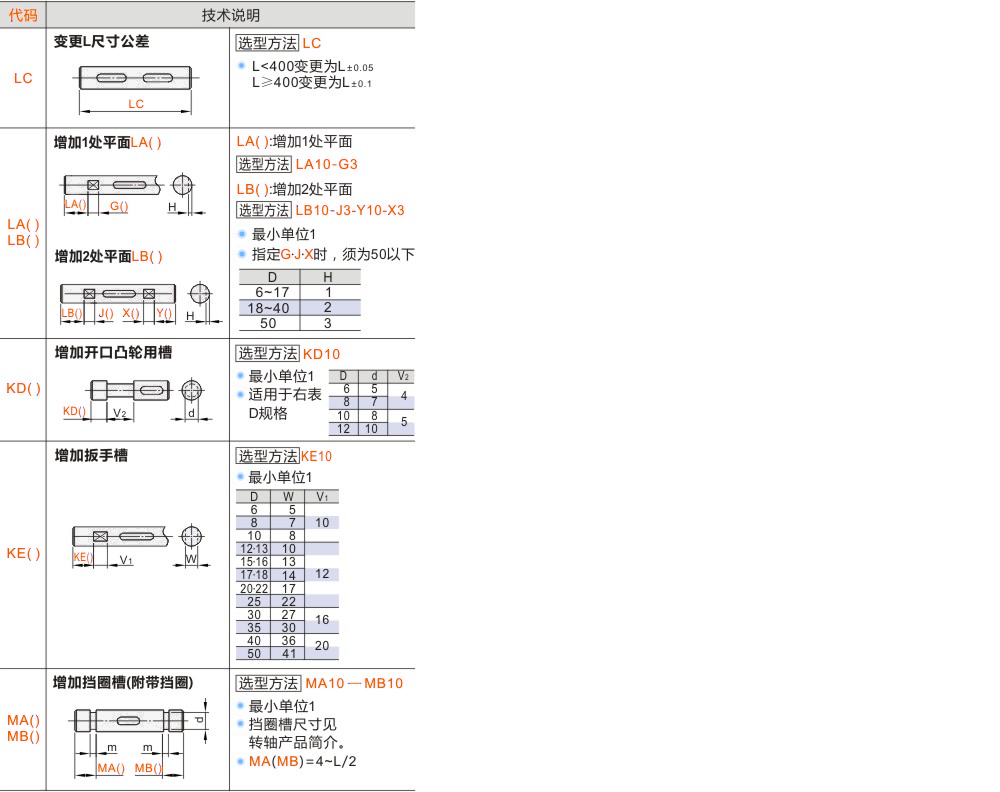Click the LA() single flat shaft diagram
The width and height of the screenshot is (1000, 792).
[133, 193]
